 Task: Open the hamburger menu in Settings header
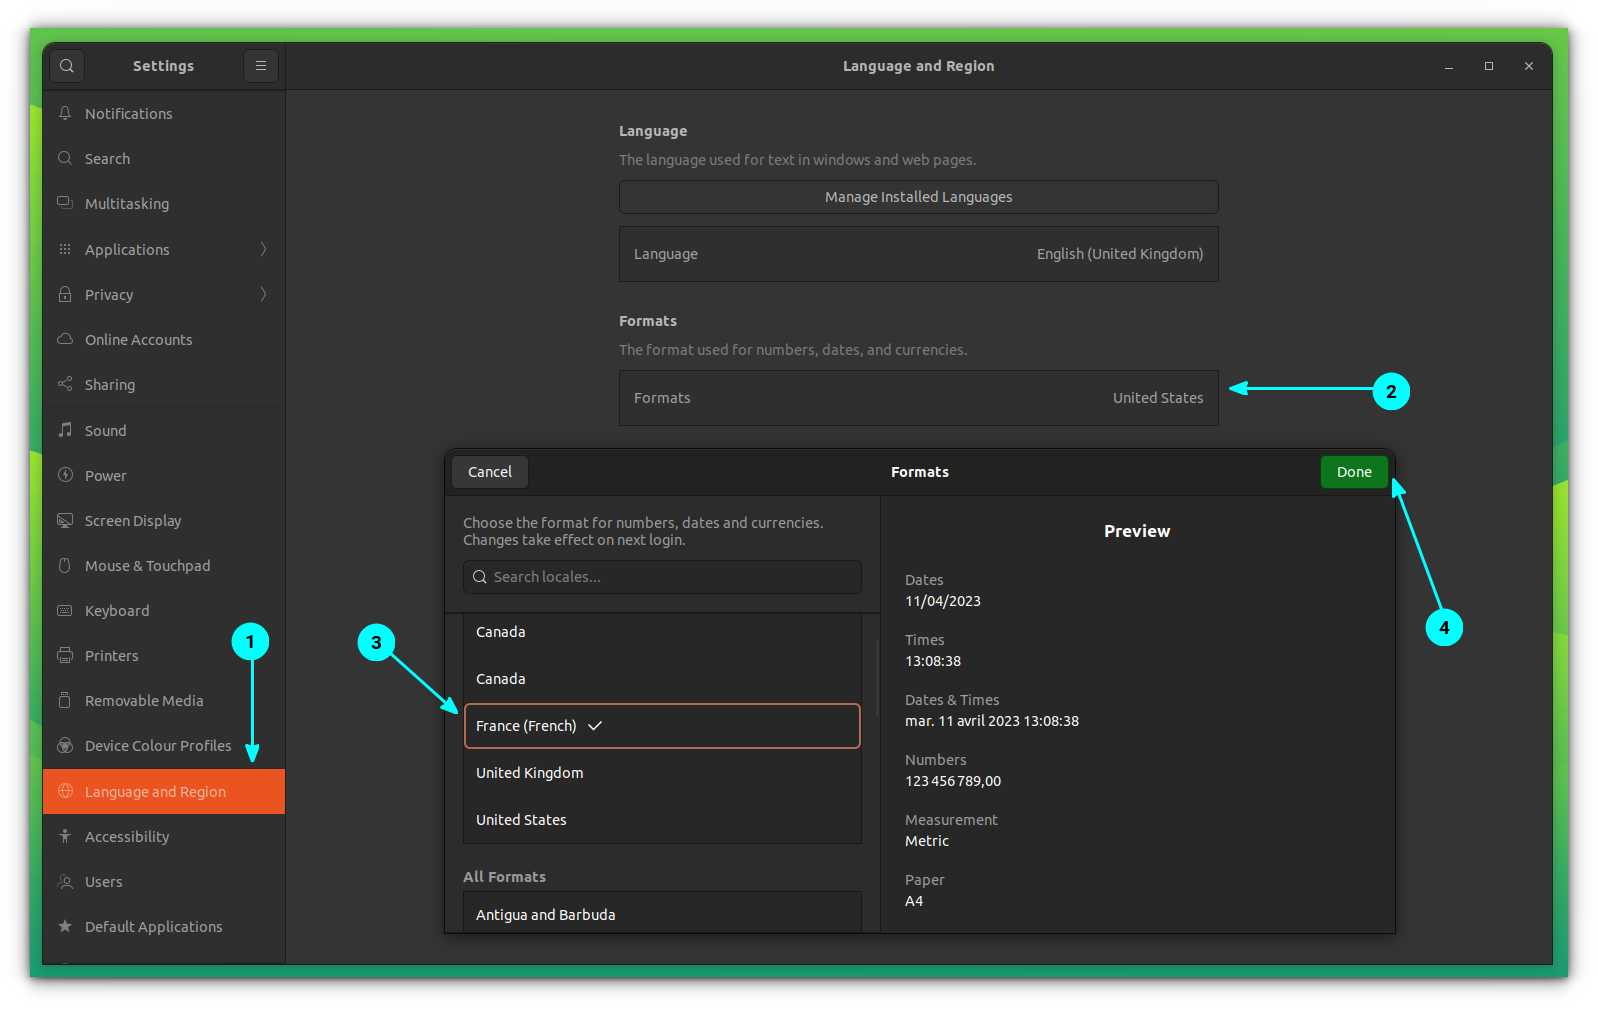pos(261,66)
